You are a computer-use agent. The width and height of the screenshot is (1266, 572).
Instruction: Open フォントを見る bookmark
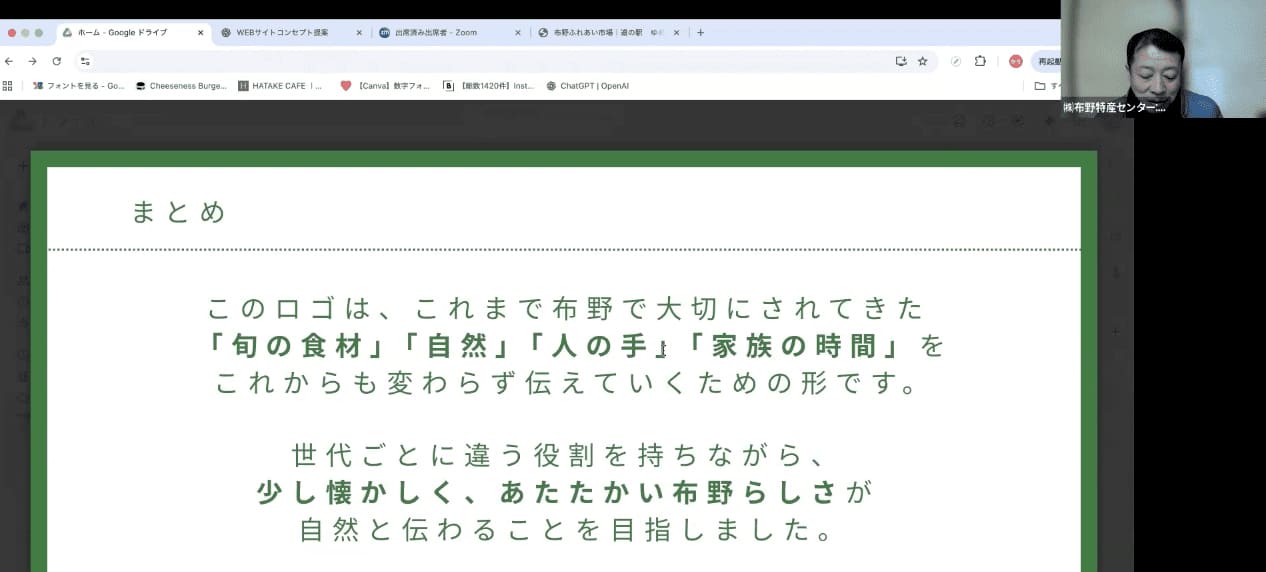[x=79, y=86]
